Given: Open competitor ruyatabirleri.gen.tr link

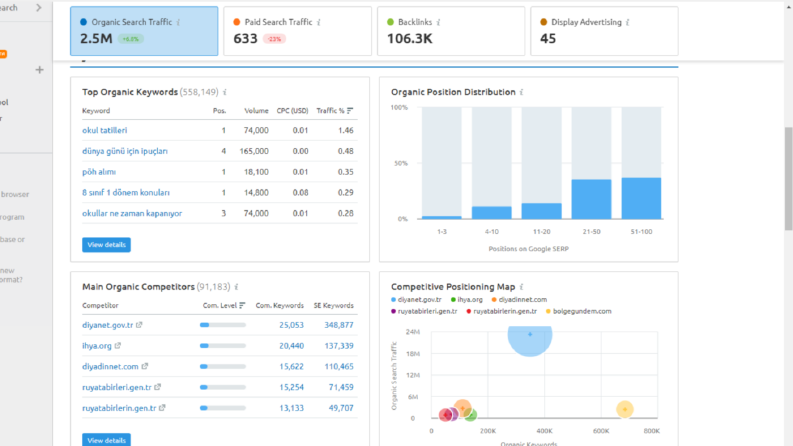Looking at the screenshot, I should 117,387.
